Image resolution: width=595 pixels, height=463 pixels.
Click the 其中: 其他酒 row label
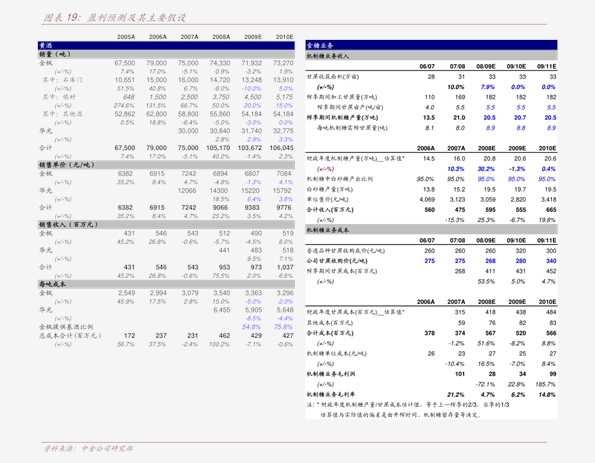62,114
